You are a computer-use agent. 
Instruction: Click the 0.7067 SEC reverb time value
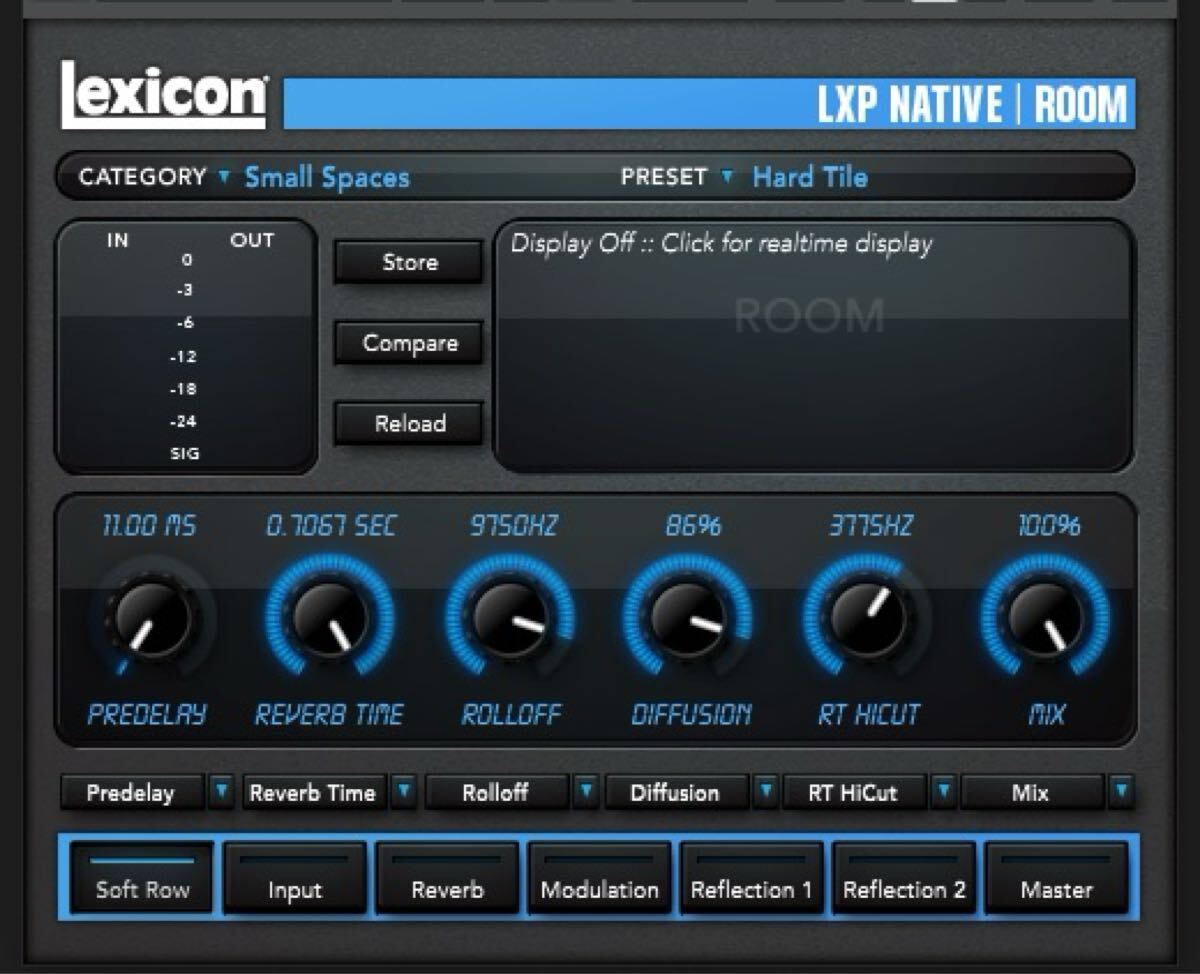pyautogui.click(x=331, y=526)
